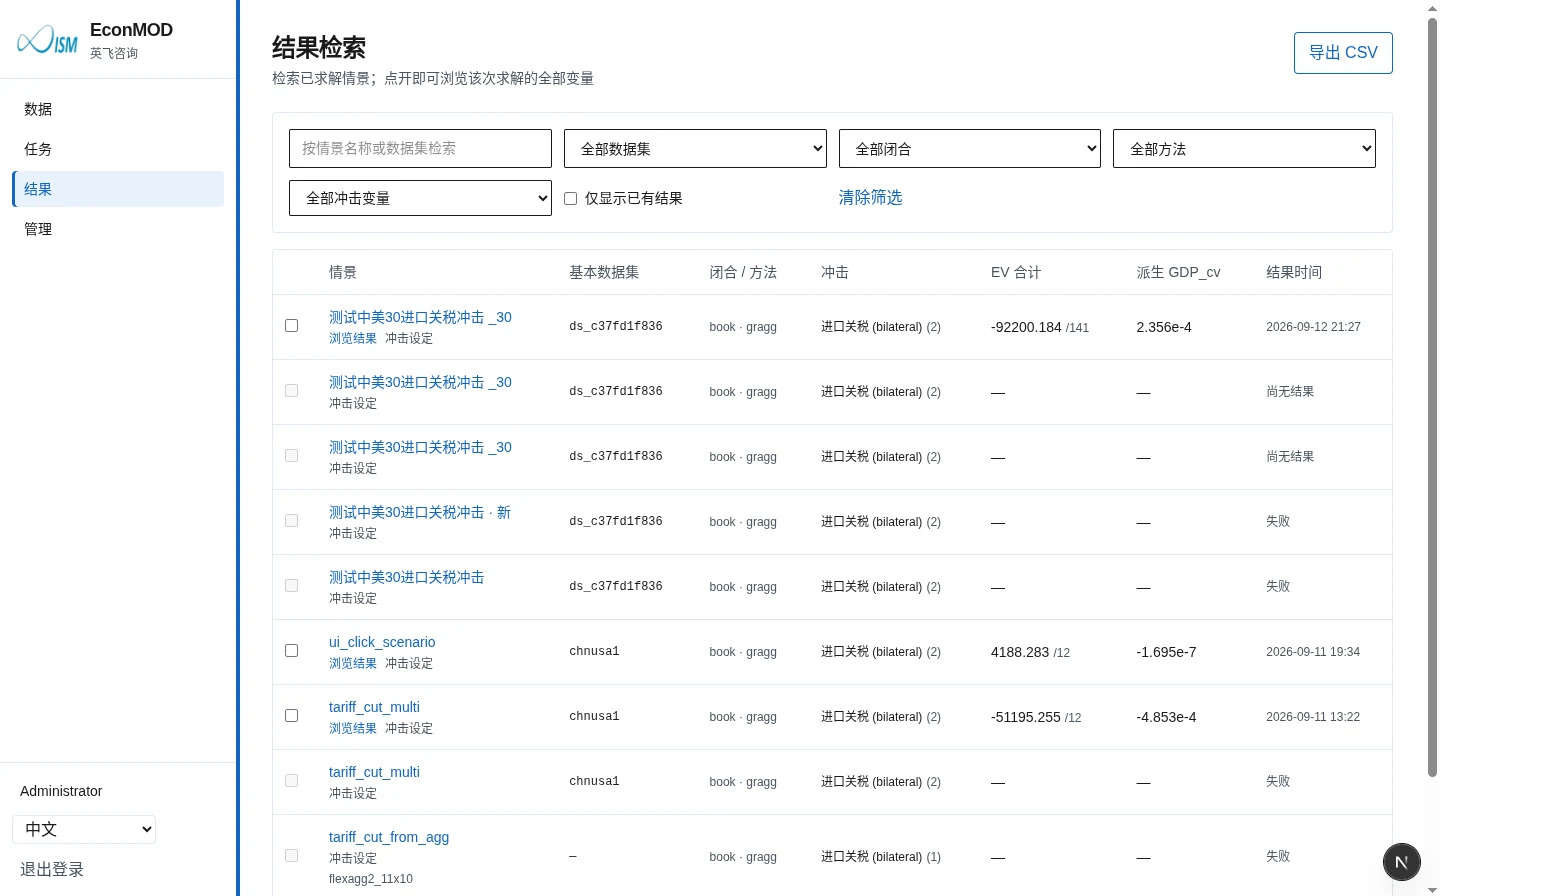
Task: Open the Next.js dev tools badge
Action: click(x=1401, y=862)
